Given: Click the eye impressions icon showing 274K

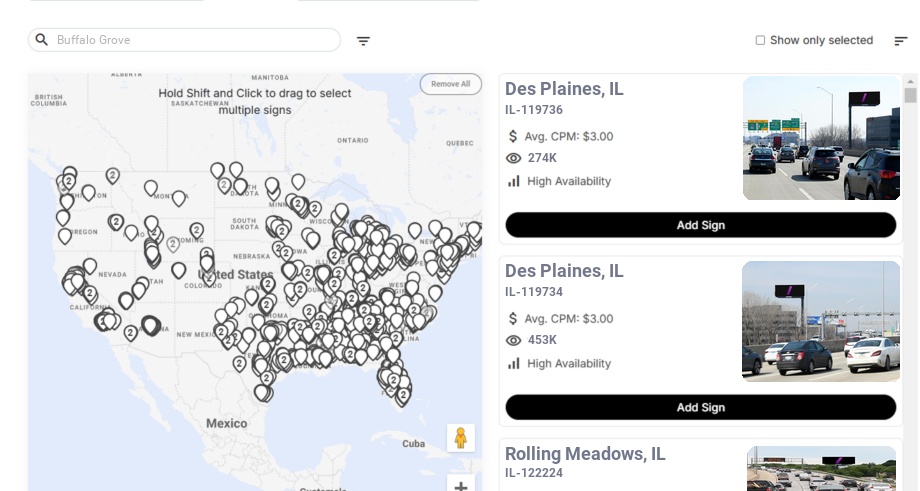Looking at the screenshot, I should (514, 158).
